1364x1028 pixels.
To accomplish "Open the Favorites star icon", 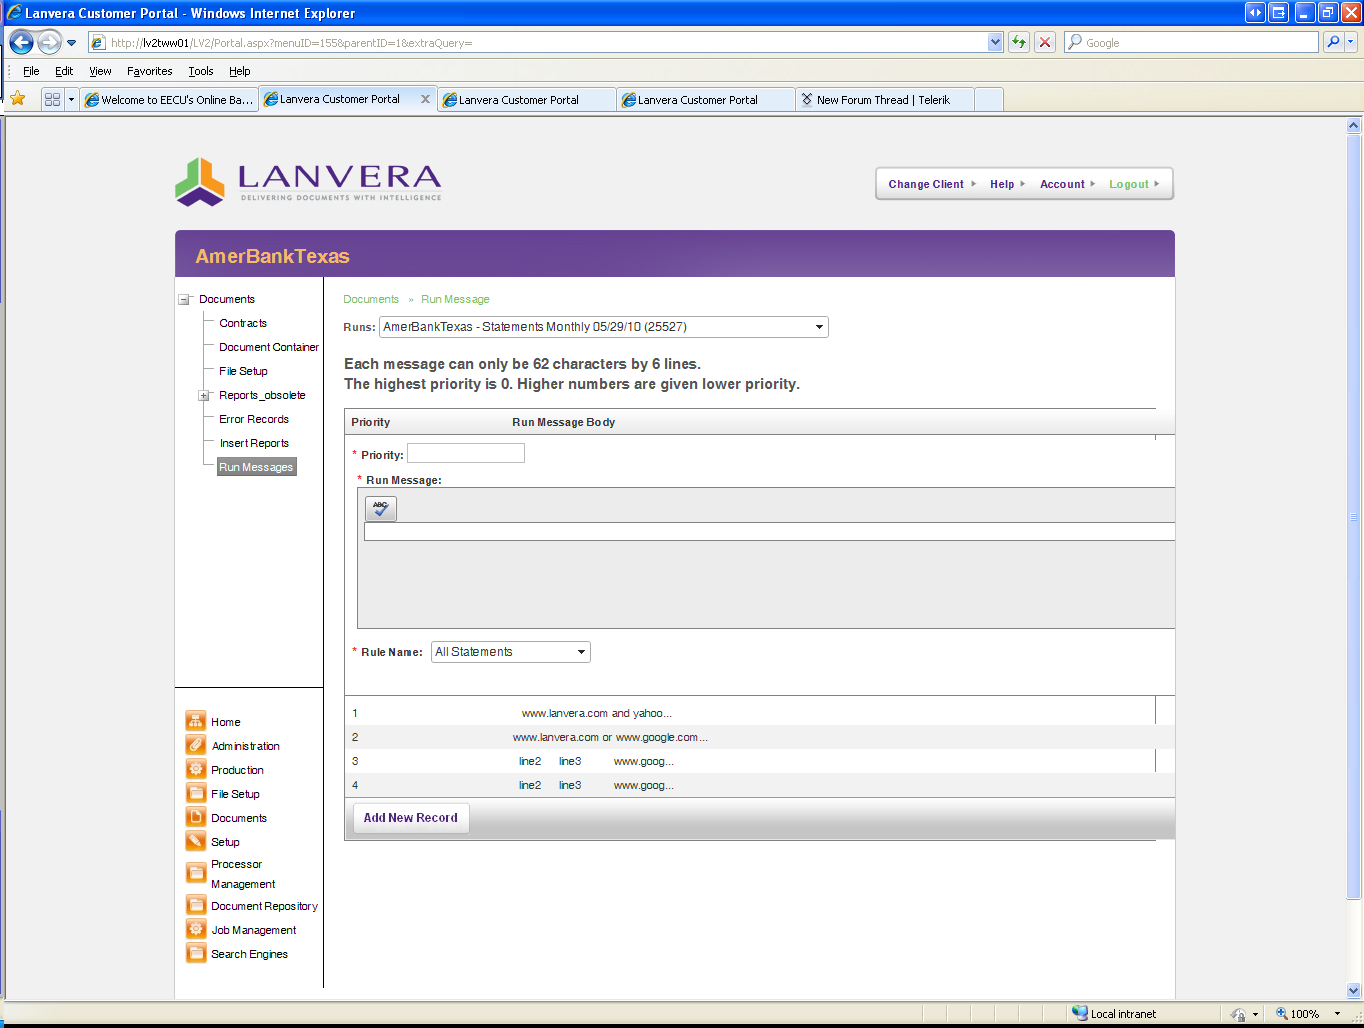I will 17,99.
